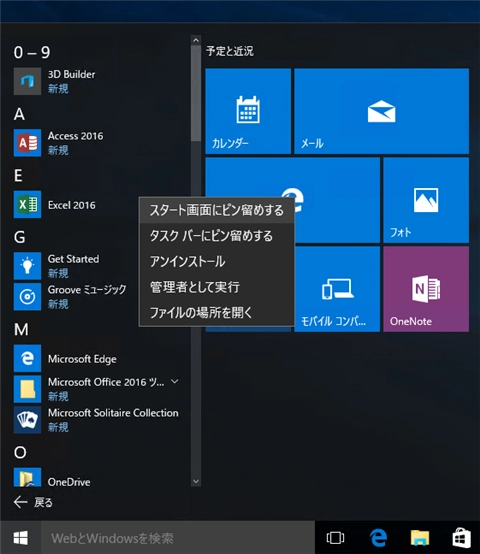Click the WebとWindowsを検索 search box
Image resolution: width=480 pixels, height=554 pixels.
point(178,538)
